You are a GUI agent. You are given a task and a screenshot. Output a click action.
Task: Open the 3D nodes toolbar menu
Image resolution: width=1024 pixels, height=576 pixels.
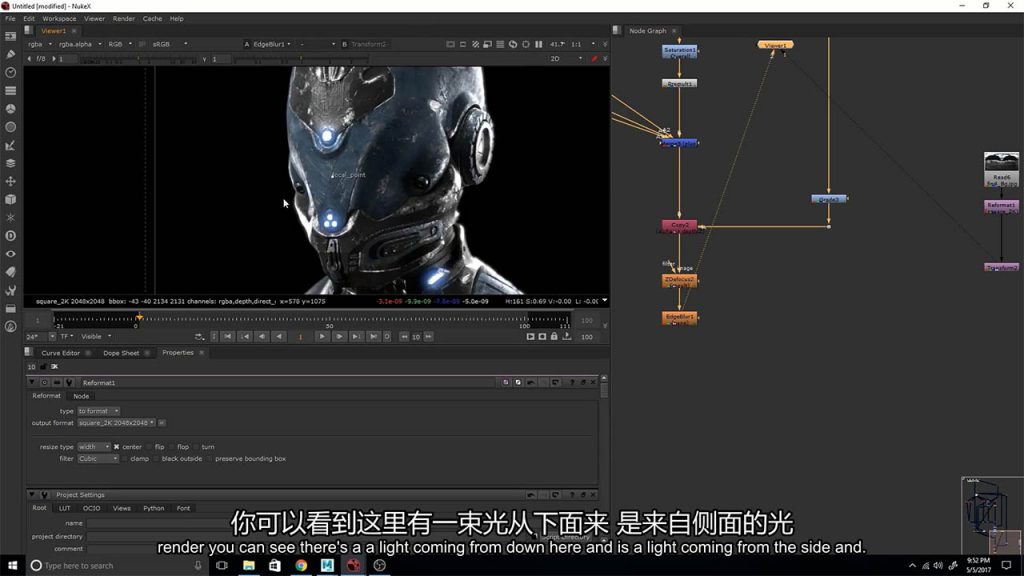pos(10,200)
